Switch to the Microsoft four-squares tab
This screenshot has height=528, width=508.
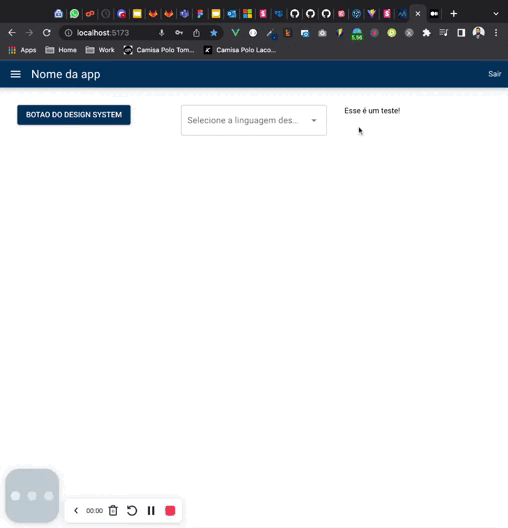tap(247, 14)
